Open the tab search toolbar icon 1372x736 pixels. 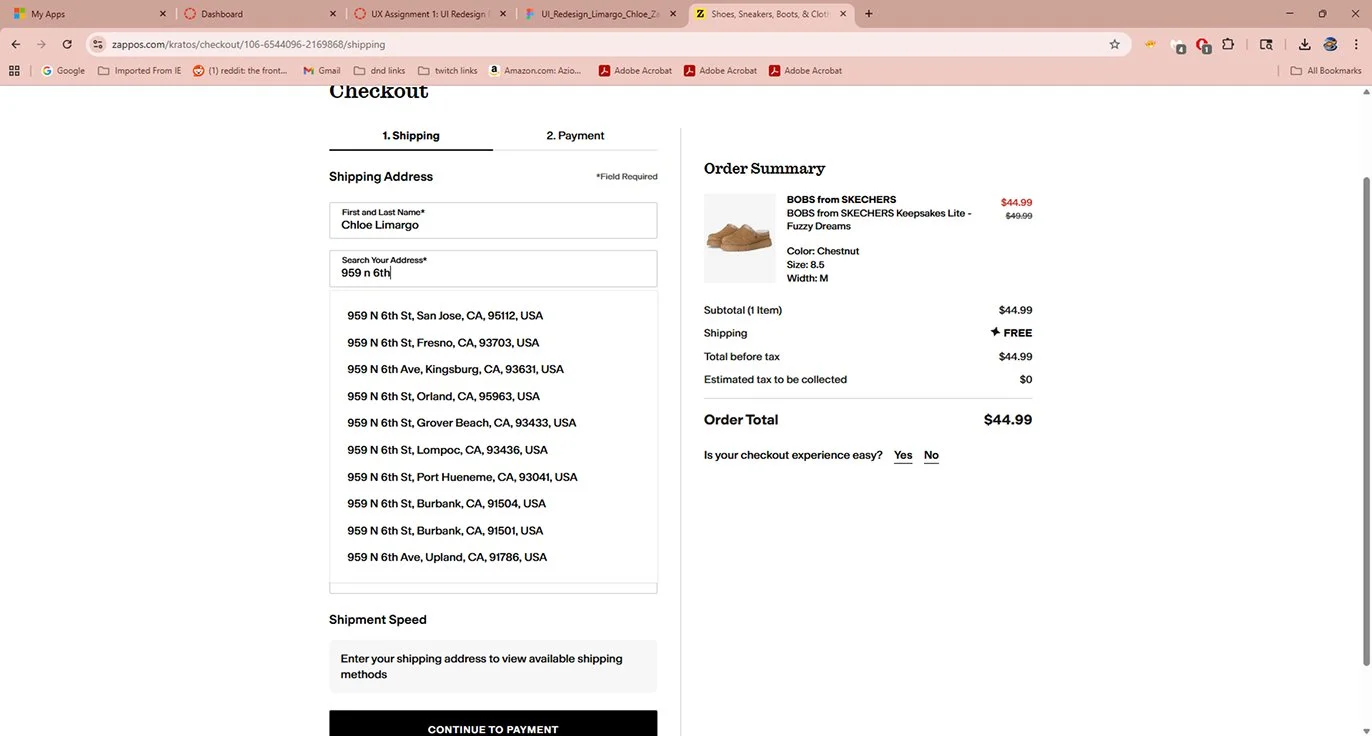[1266, 44]
